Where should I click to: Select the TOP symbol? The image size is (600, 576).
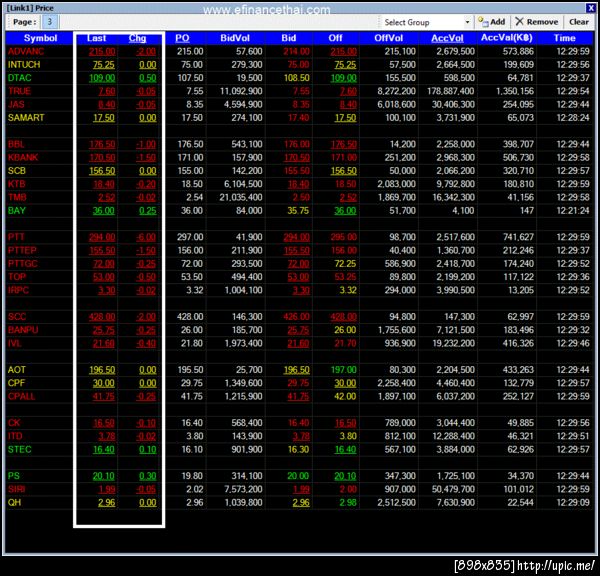pos(17,277)
